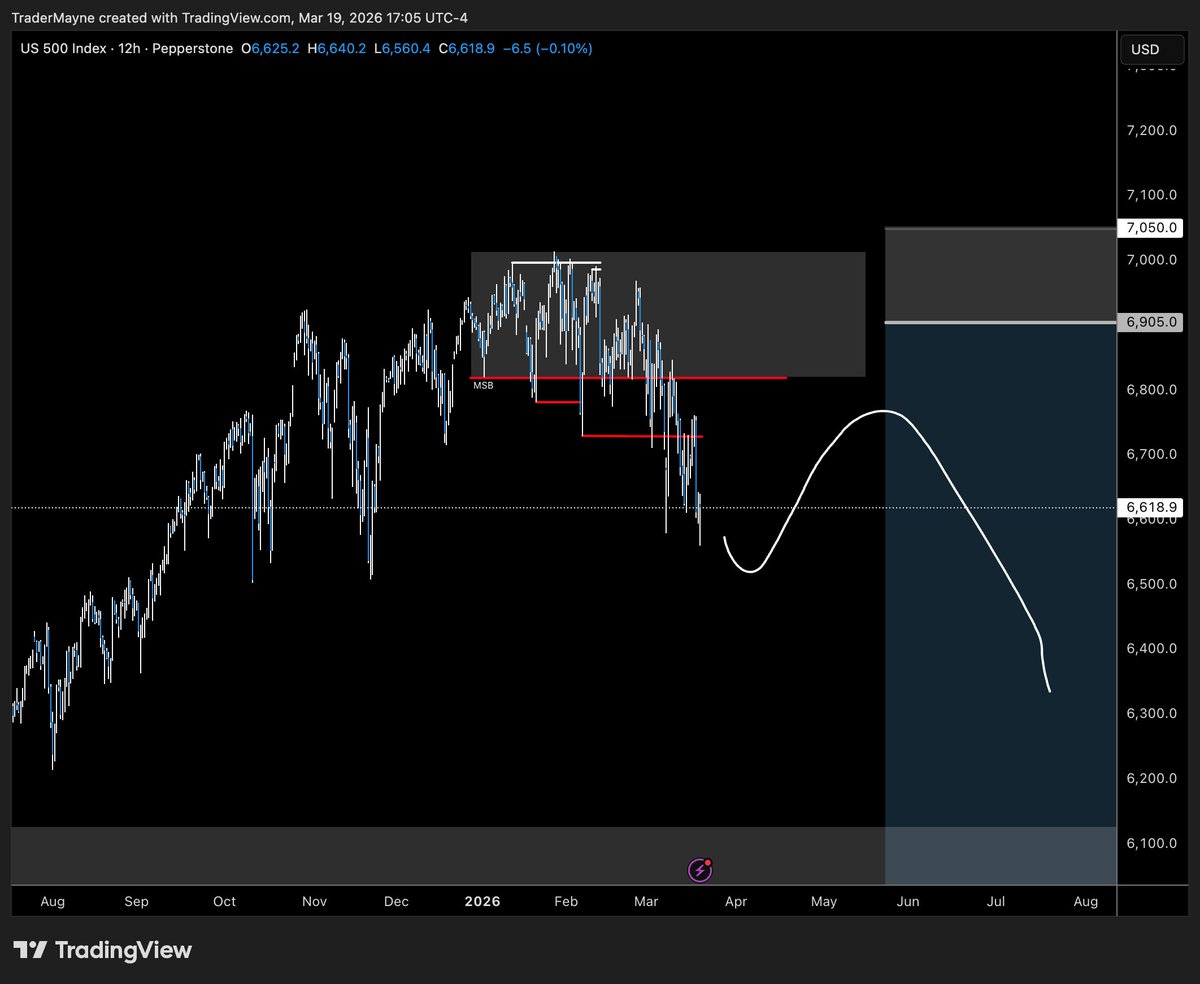This screenshot has width=1200, height=984.
Task: Click the open value O6,625.2
Action: tap(268, 48)
